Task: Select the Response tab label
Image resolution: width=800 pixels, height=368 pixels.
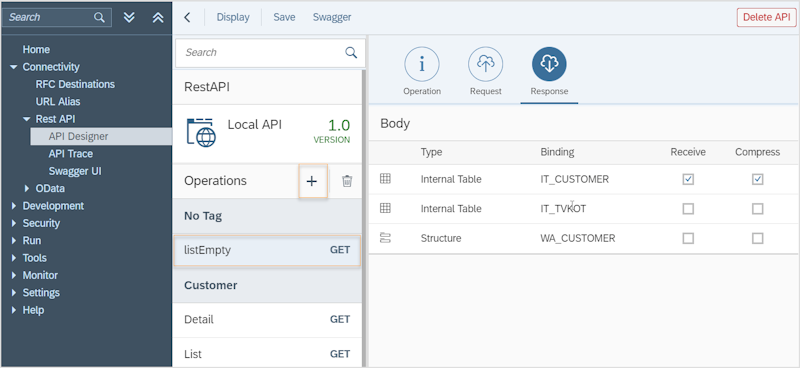Action: [x=549, y=91]
